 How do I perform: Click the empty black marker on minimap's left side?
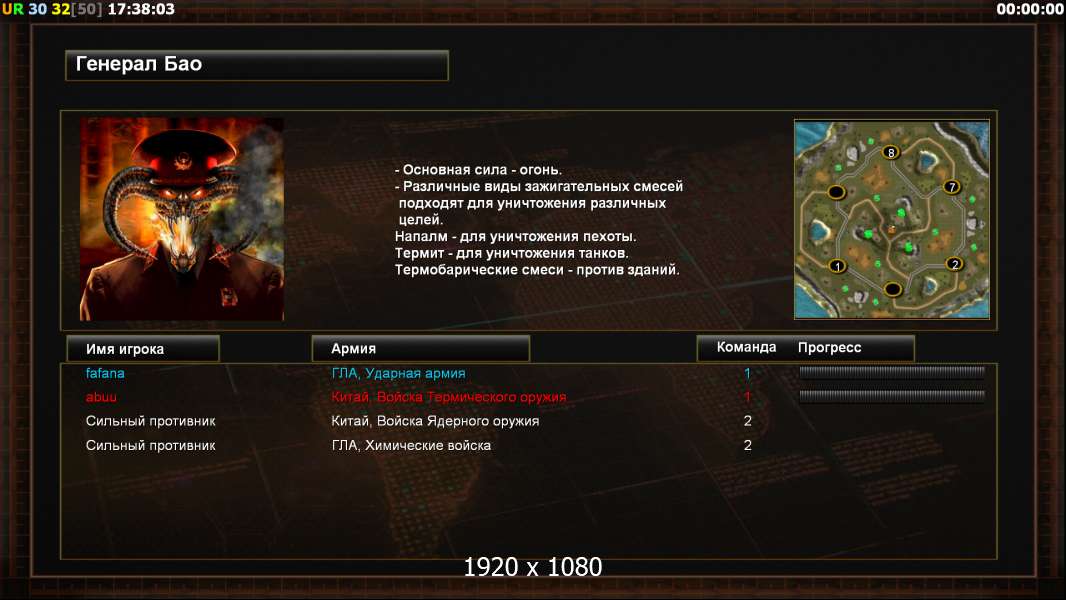836,192
